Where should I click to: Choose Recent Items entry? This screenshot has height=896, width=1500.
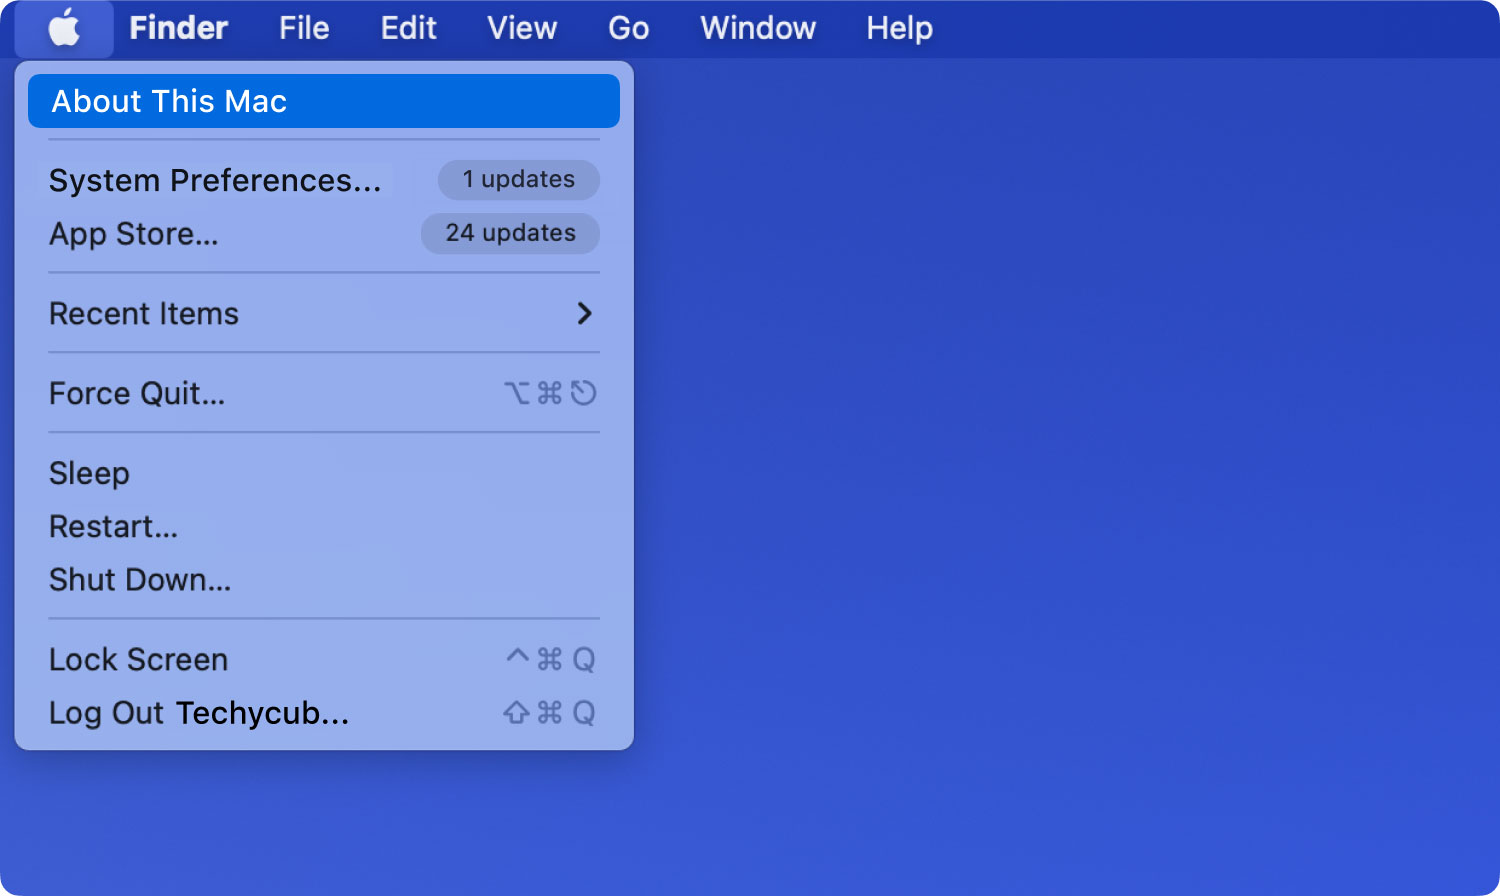coord(324,313)
